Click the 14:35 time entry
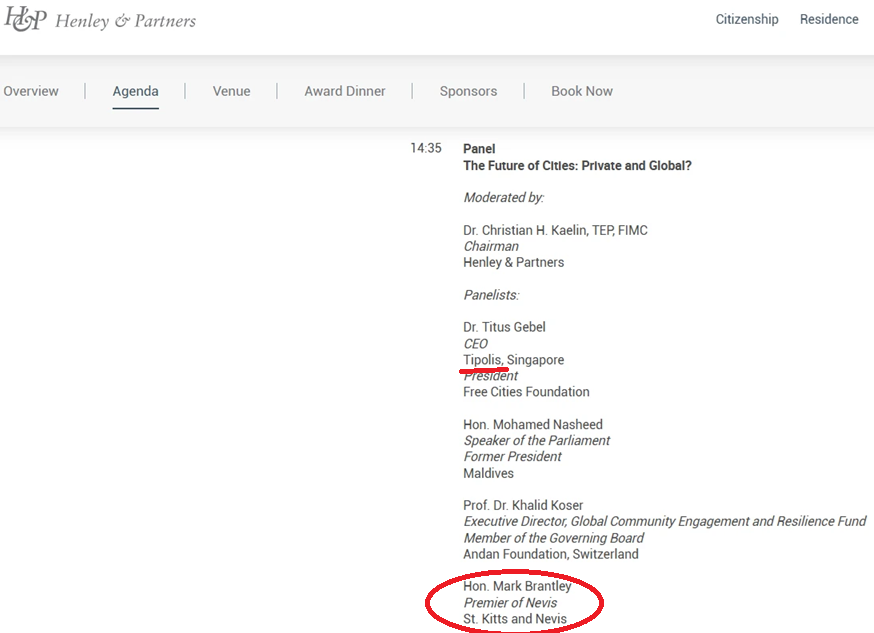This screenshot has height=633, width=874. [x=426, y=148]
